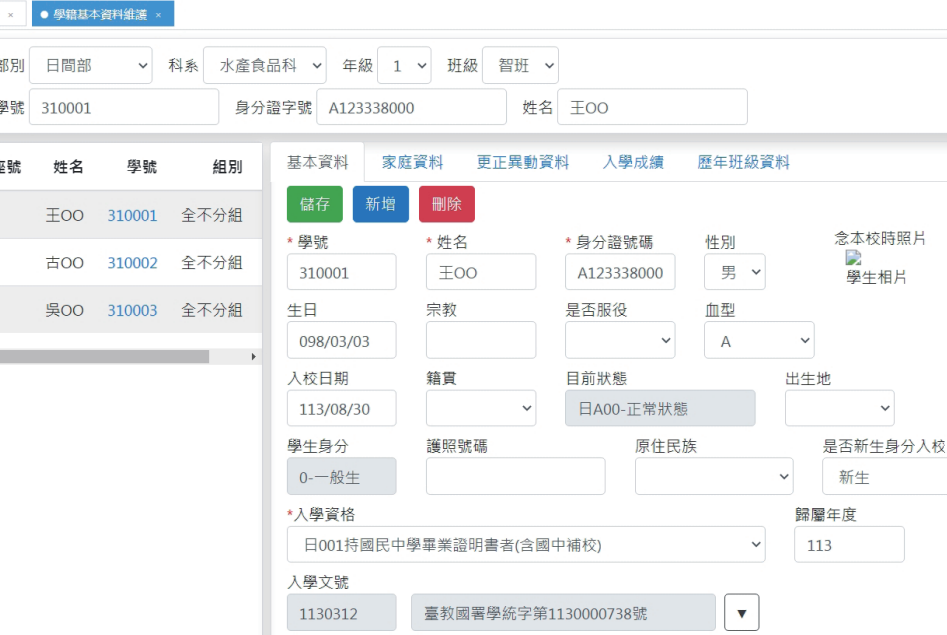Open the 班級 dropdown showing 智班
The width and height of the screenshot is (947, 635).
point(520,65)
